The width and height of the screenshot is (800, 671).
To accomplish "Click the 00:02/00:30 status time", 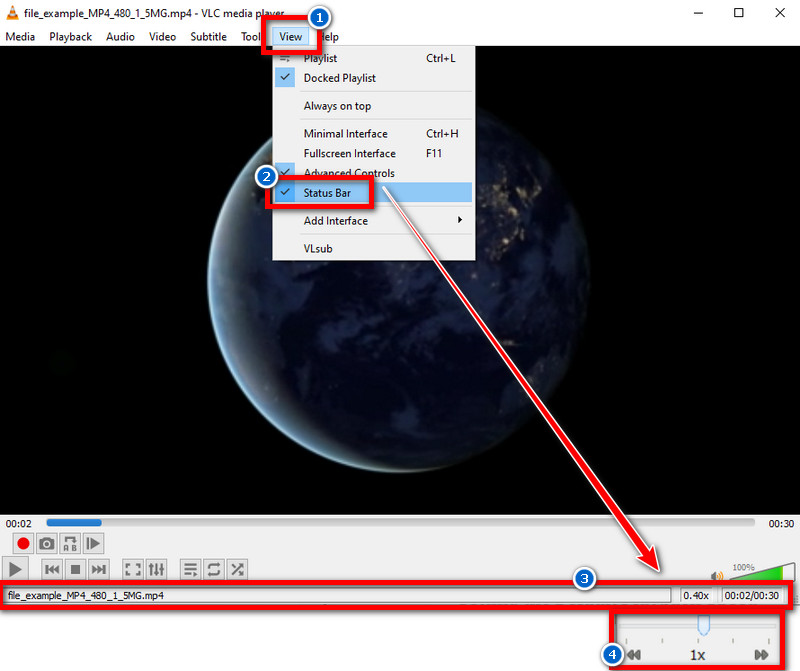I will [x=752, y=595].
